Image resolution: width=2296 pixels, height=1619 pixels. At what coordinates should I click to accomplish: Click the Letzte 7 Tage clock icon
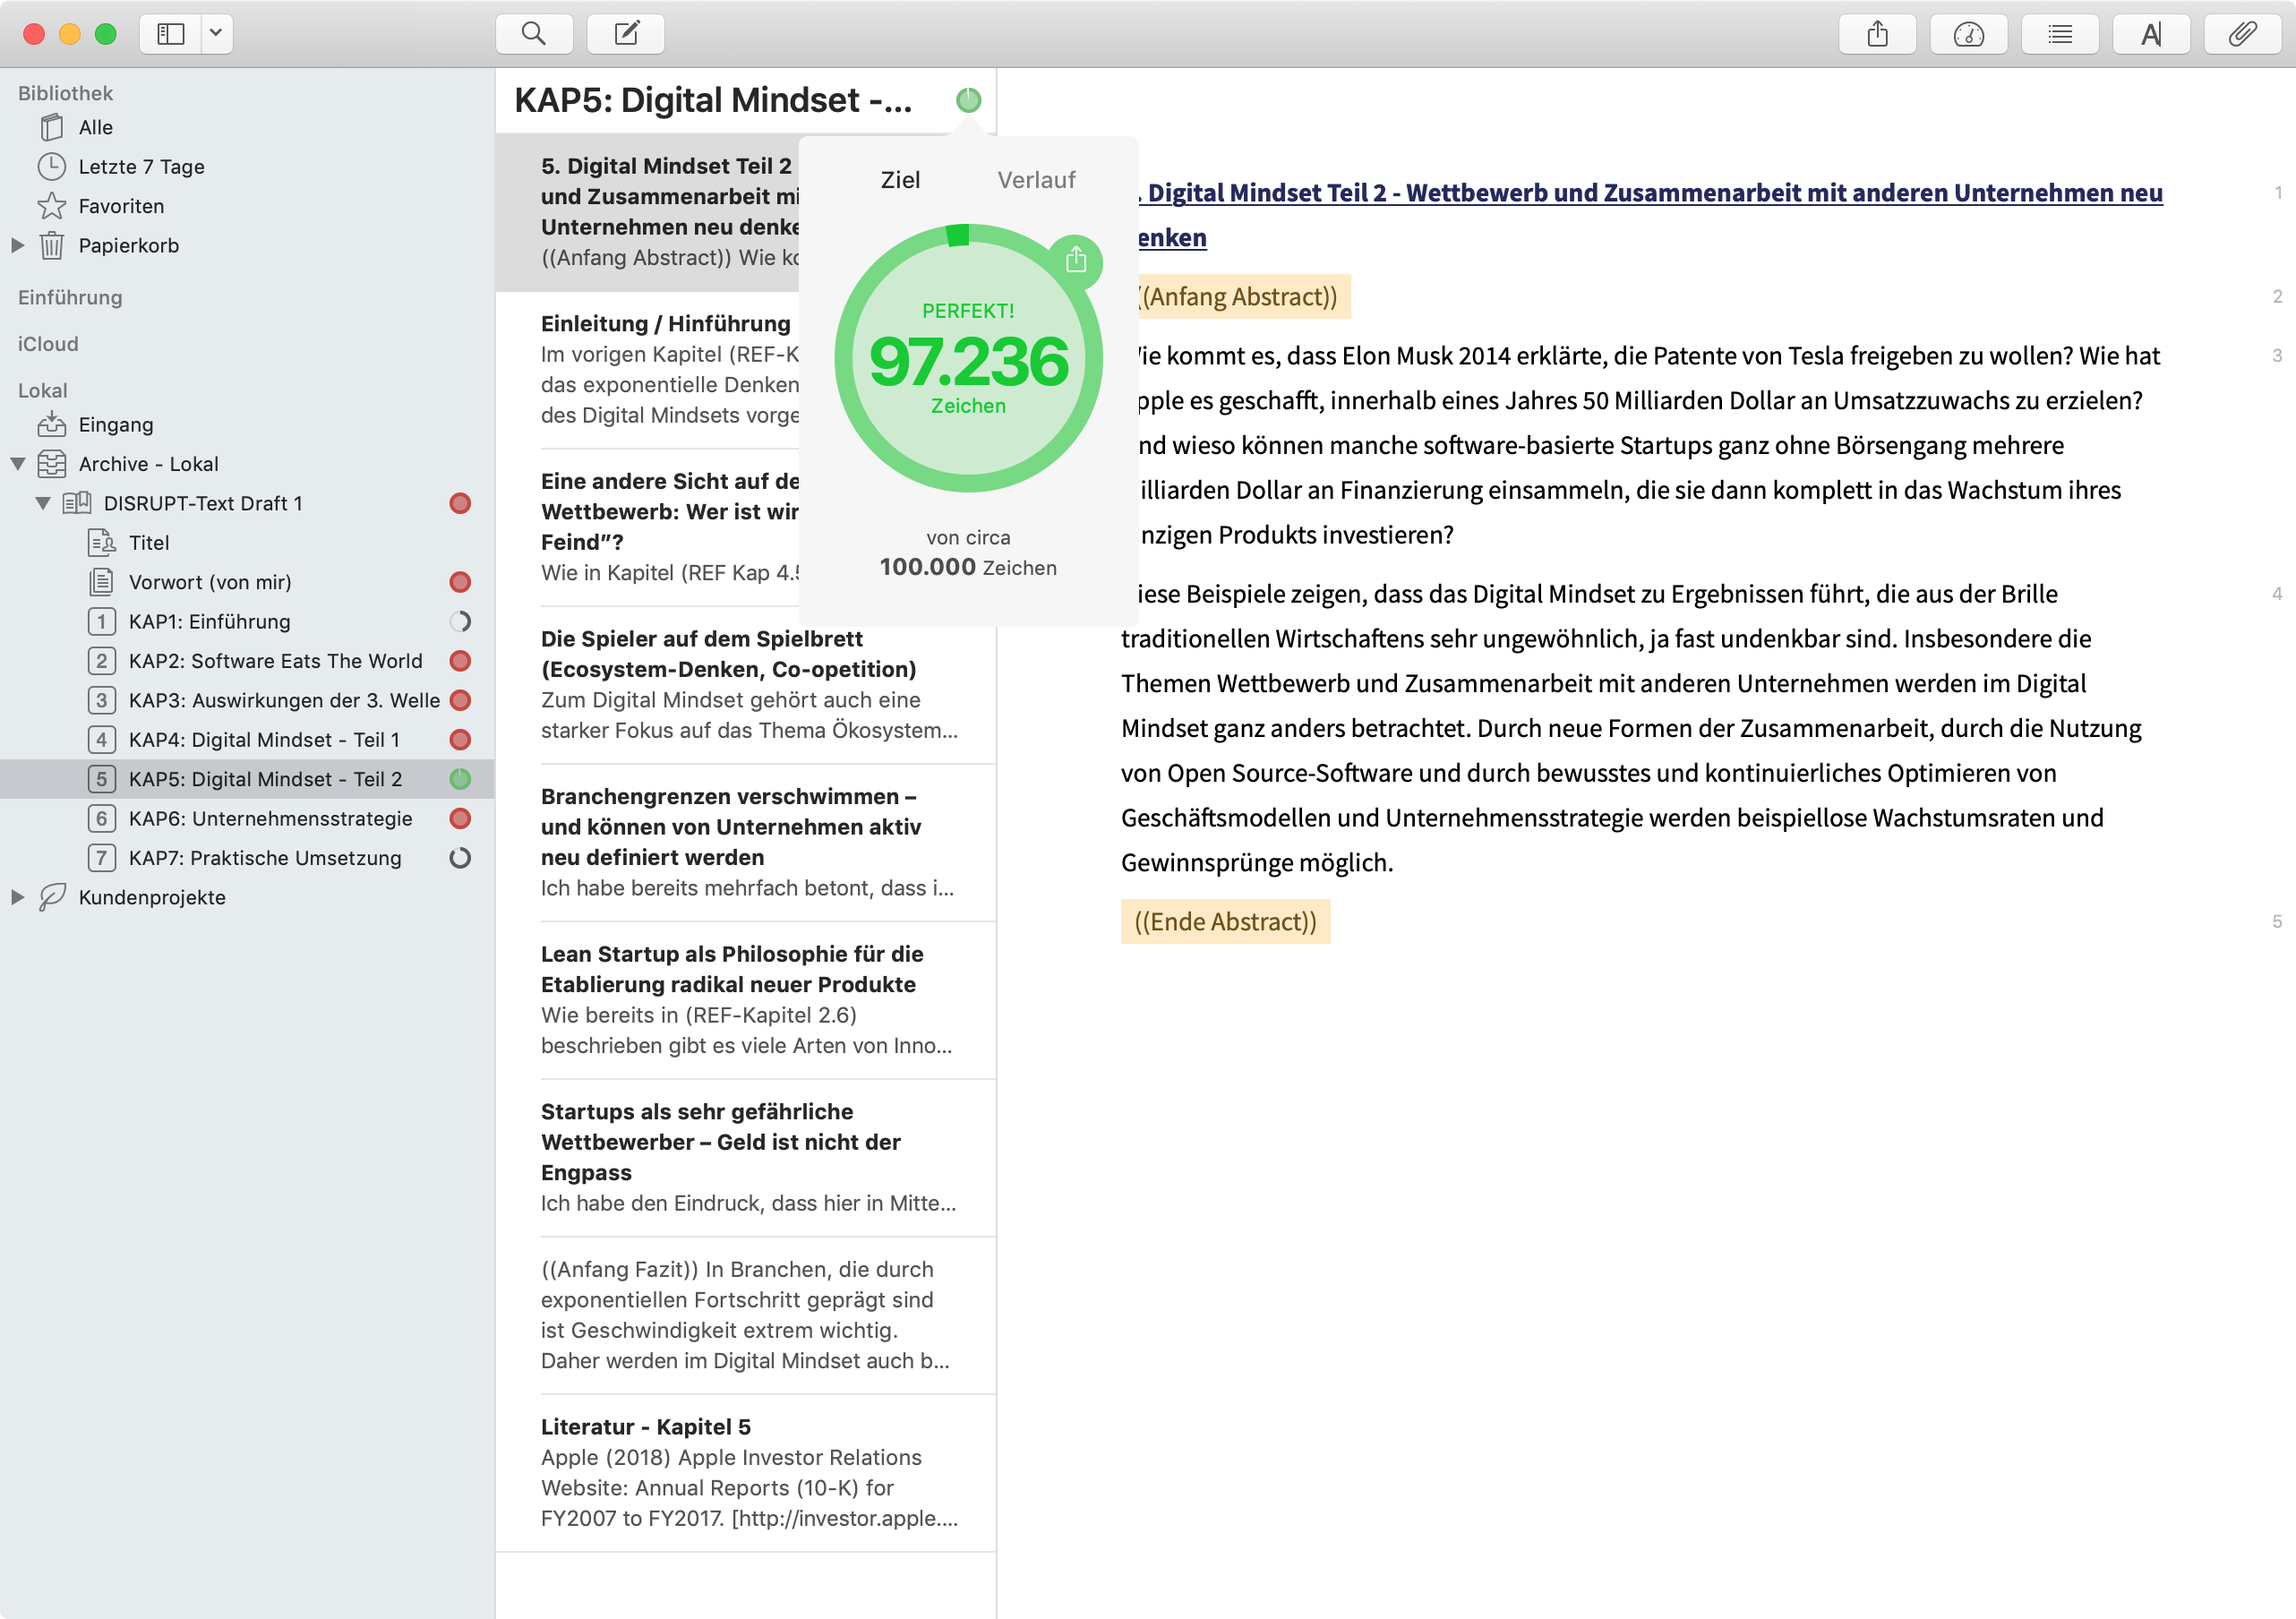pos(52,166)
